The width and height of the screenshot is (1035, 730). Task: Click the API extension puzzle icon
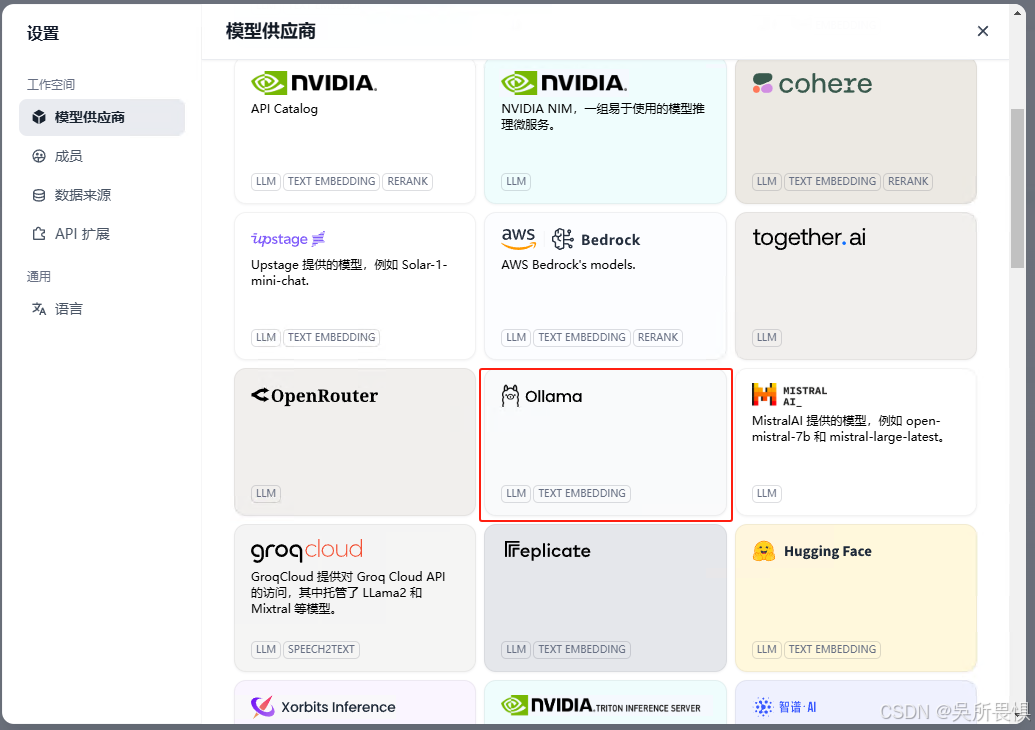(39, 234)
